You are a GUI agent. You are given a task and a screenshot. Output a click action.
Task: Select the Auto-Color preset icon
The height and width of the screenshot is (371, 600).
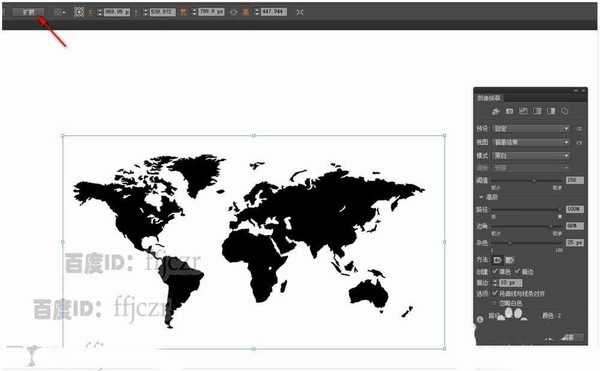(x=496, y=111)
